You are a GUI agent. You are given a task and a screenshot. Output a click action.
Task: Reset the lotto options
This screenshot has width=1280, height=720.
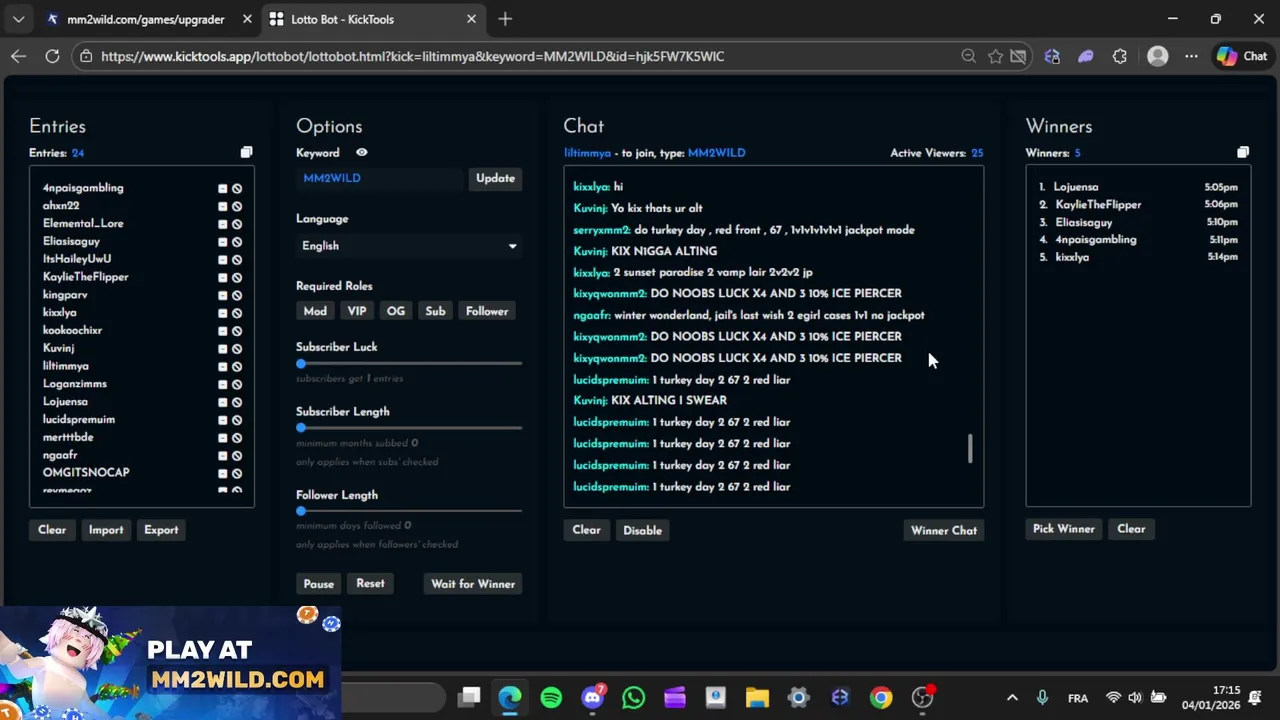point(370,584)
